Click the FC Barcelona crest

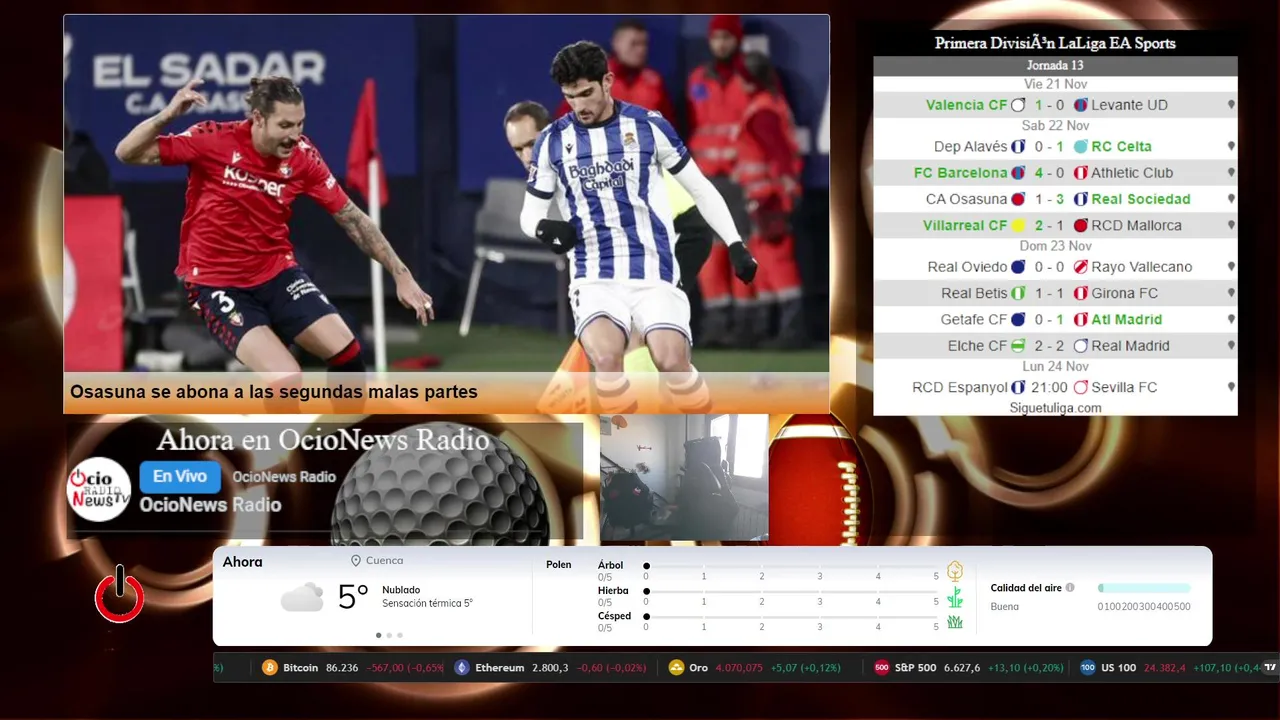click(x=1018, y=173)
